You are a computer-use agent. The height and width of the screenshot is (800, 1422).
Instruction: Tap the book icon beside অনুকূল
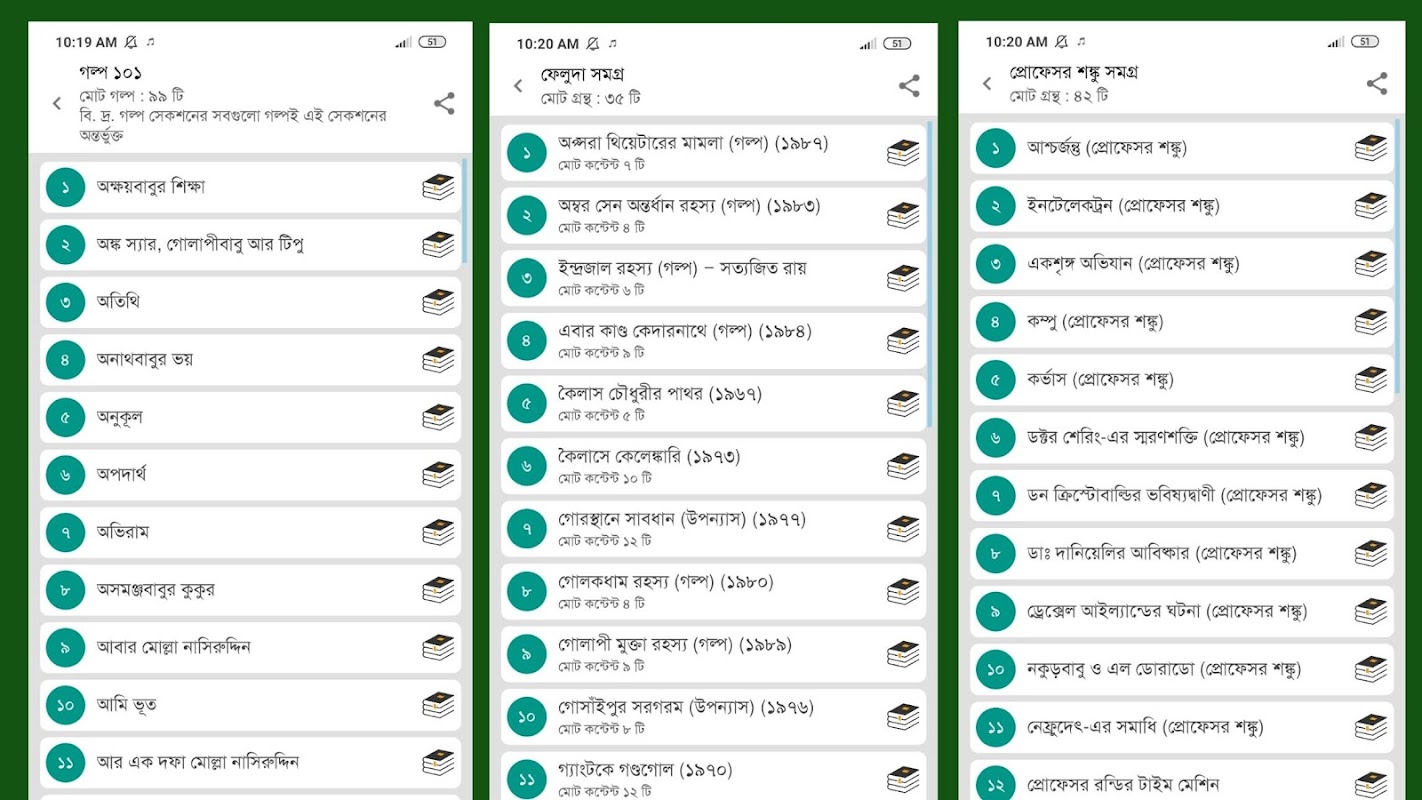(438, 417)
